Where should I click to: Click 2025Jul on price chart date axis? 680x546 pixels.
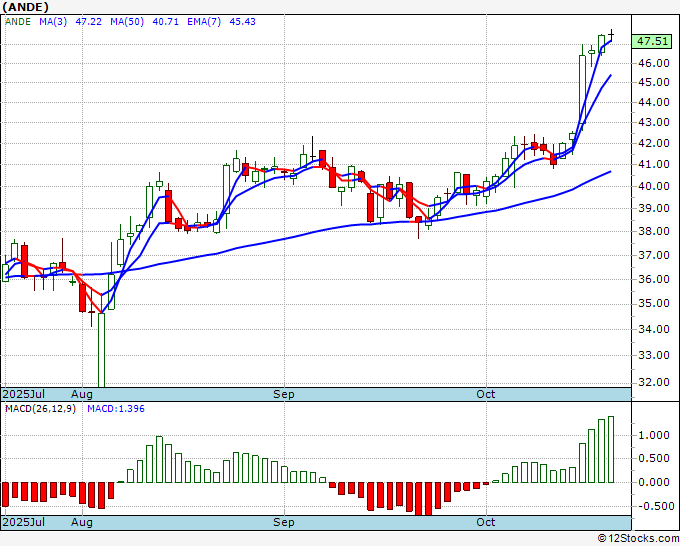coord(24,394)
